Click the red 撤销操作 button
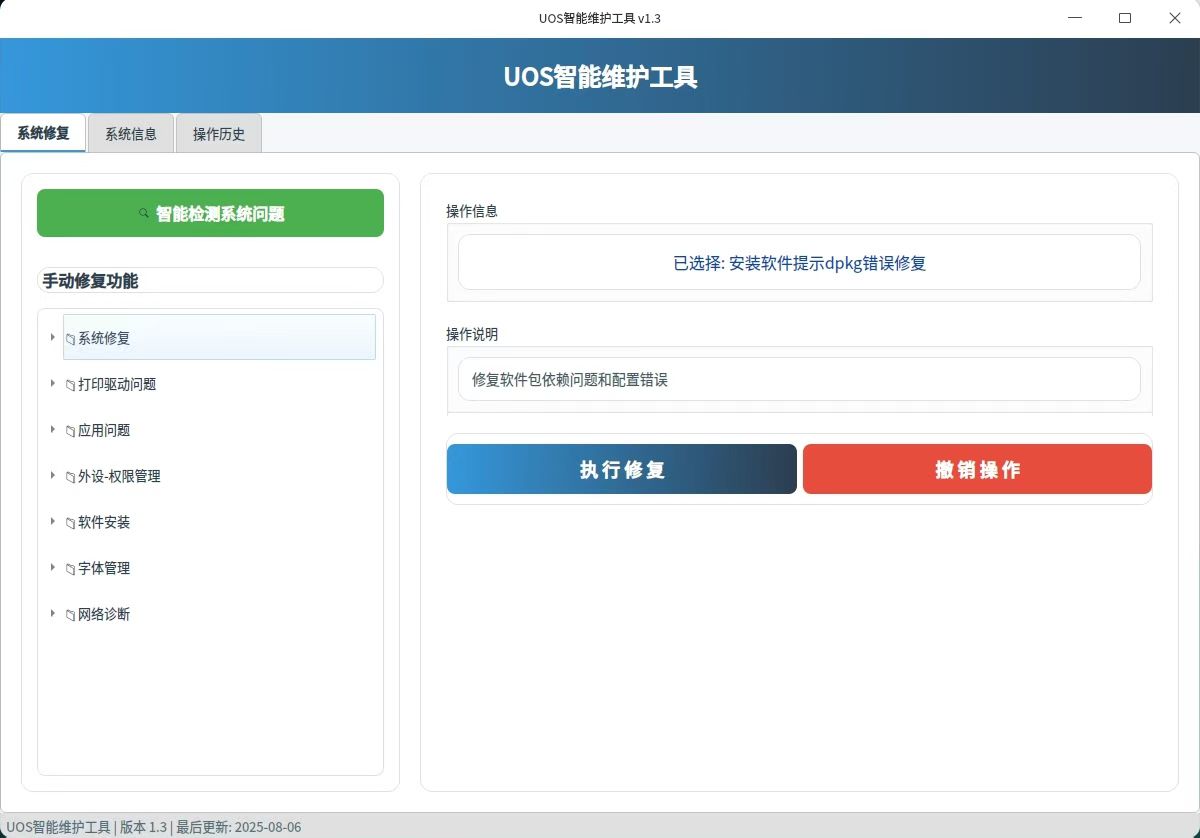The width and height of the screenshot is (1200, 838). tap(977, 469)
